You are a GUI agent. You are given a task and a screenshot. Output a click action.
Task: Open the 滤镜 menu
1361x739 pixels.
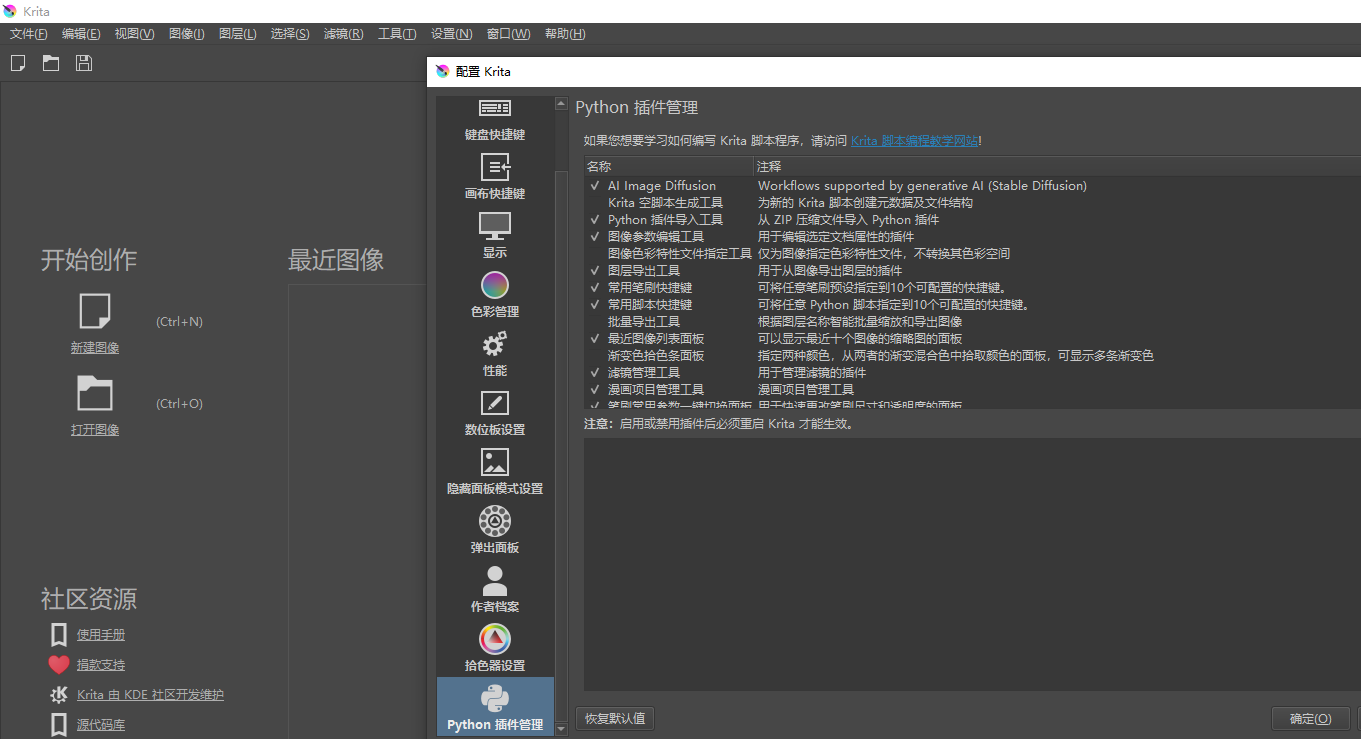coord(343,34)
